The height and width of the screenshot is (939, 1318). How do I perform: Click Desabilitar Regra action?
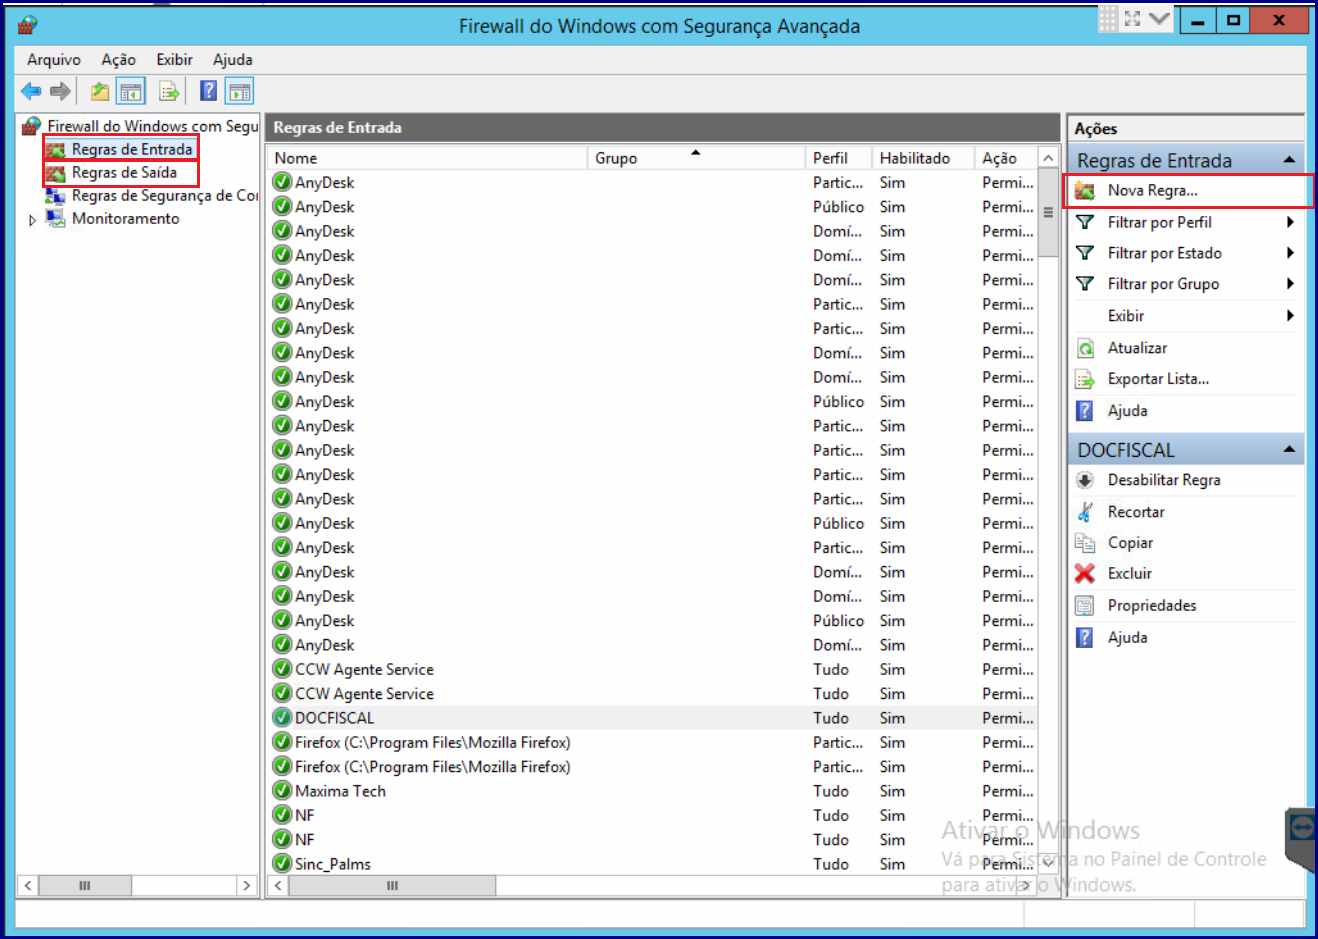pos(1164,480)
